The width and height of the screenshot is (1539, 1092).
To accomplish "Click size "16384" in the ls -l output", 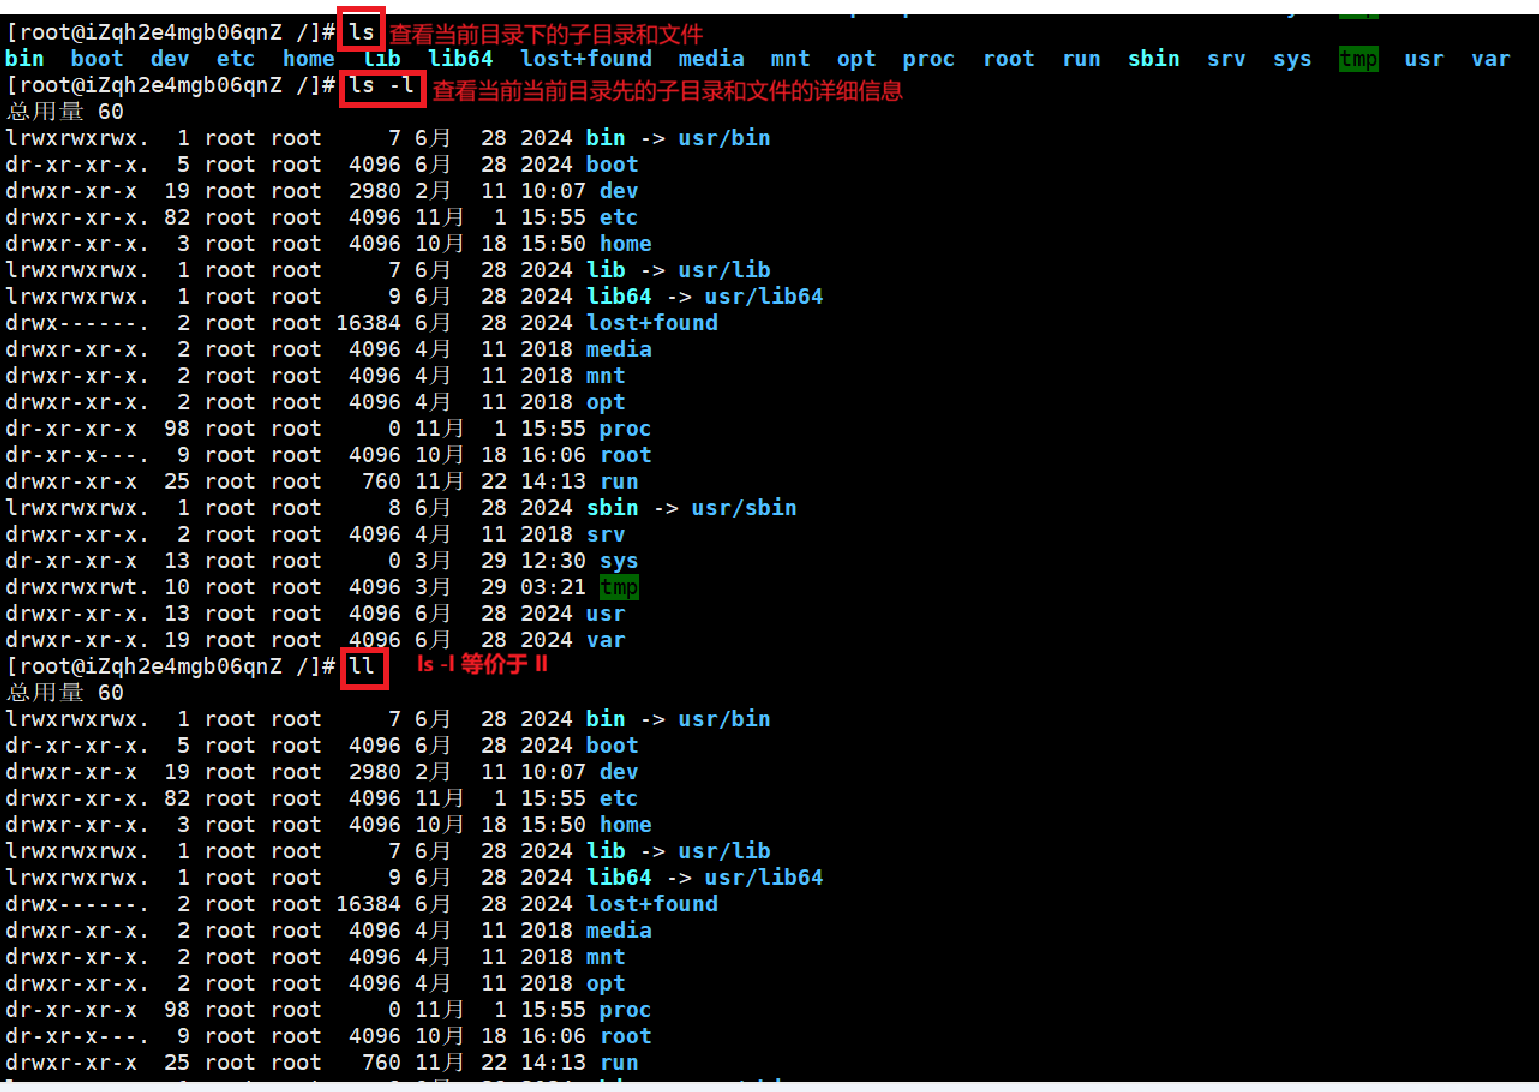I will [x=369, y=323].
